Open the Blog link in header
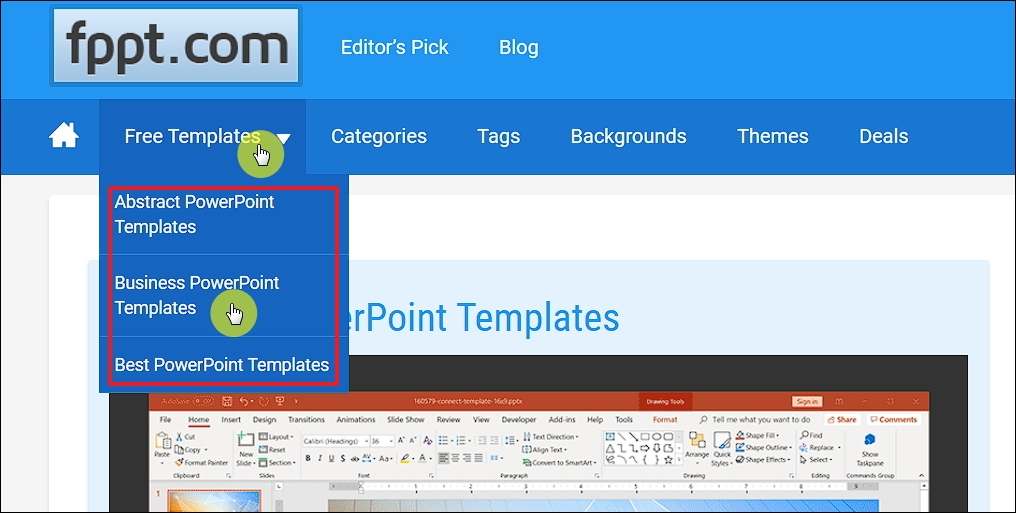The image size is (1016, 513). click(518, 47)
